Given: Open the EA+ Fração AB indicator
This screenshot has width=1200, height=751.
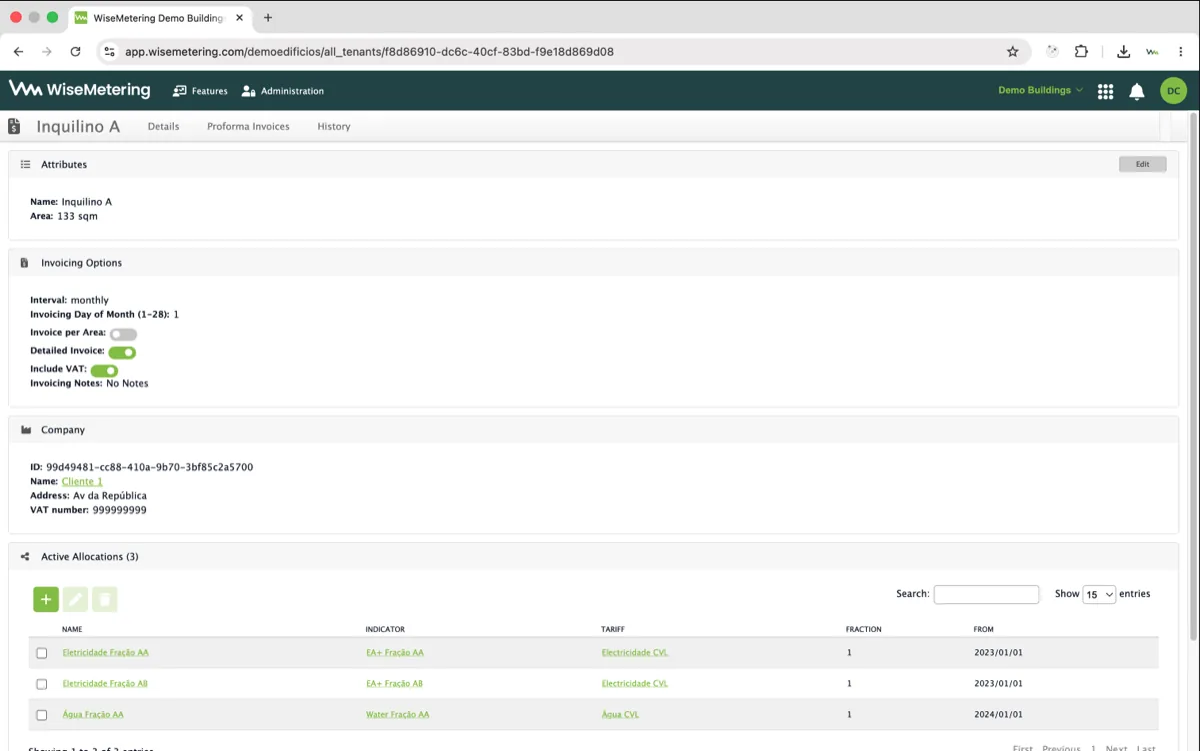Looking at the screenshot, I should (x=395, y=684).
